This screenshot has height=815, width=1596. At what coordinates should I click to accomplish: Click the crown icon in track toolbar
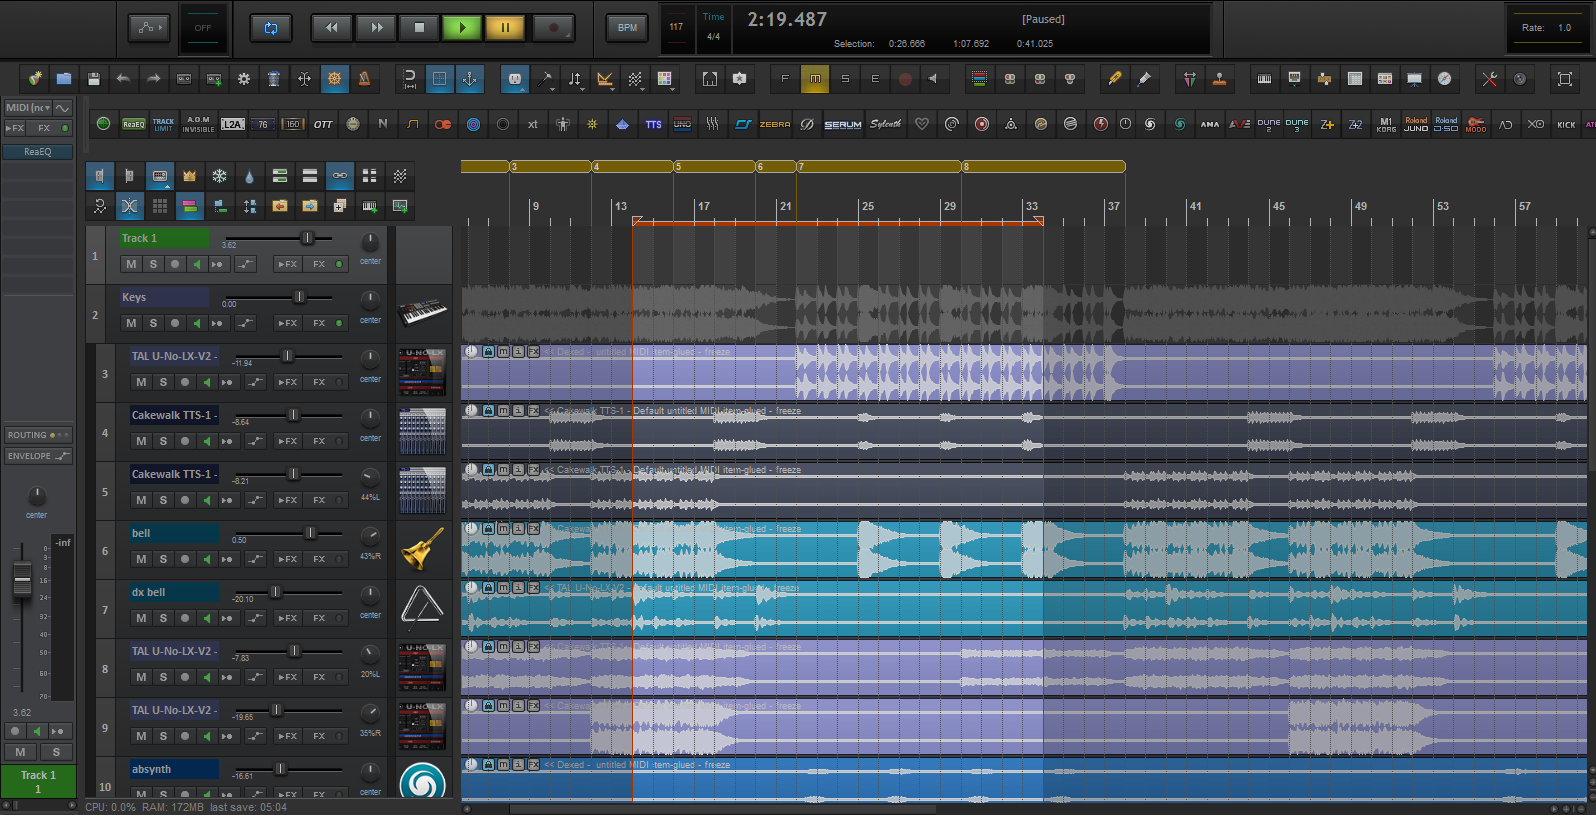pyautogui.click(x=189, y=176)
